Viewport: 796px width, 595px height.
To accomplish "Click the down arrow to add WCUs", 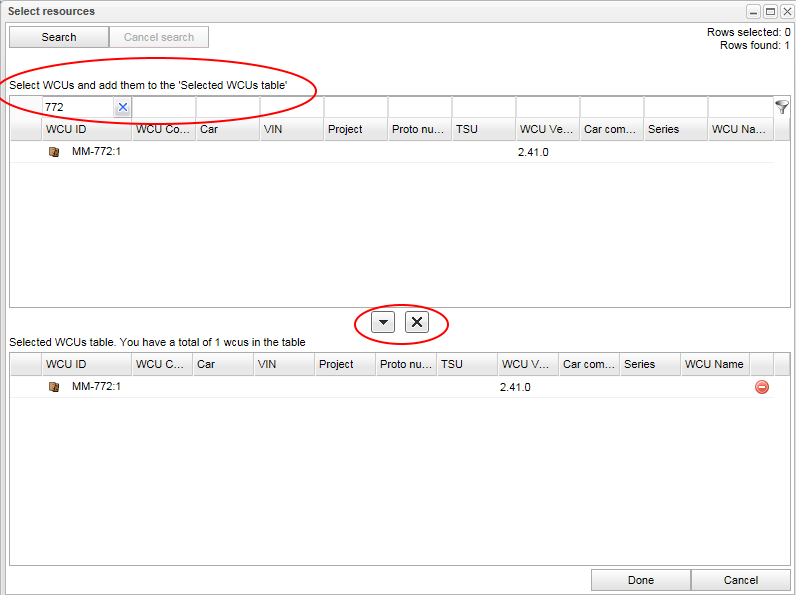I will point(383,322).
